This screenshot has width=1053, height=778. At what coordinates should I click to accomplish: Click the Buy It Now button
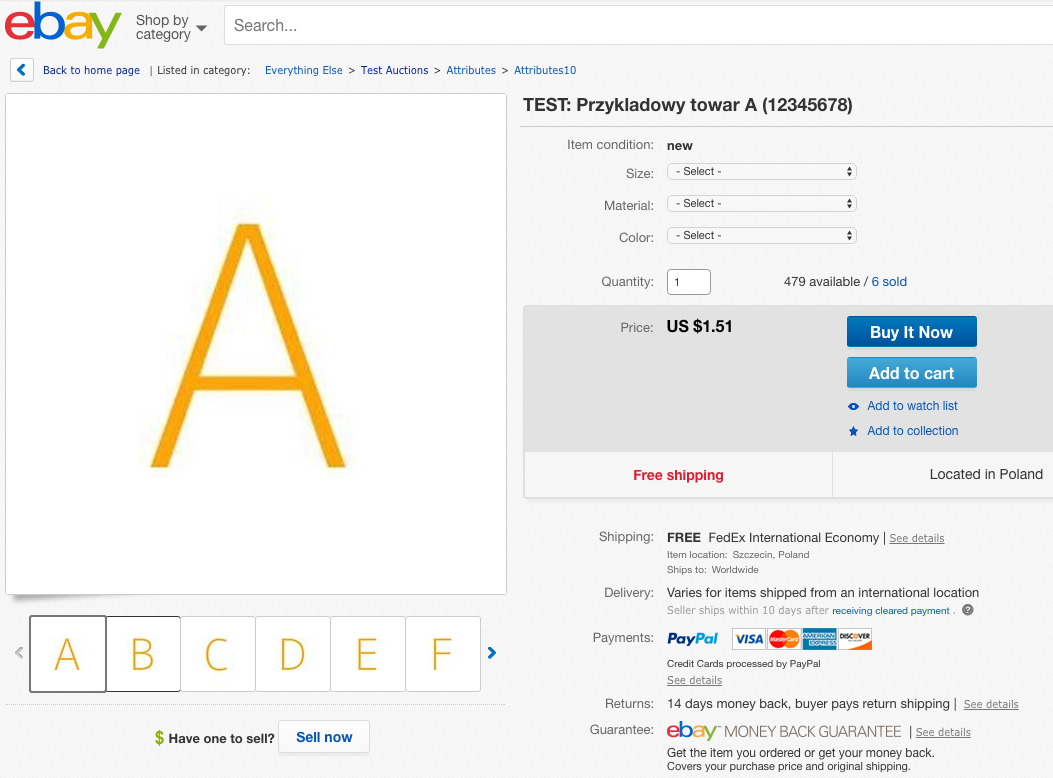[x=911, y=332]
